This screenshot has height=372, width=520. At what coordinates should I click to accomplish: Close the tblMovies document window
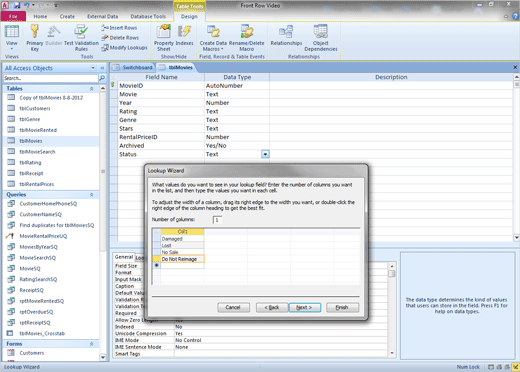pyautogui.click(x=515, y=67)
